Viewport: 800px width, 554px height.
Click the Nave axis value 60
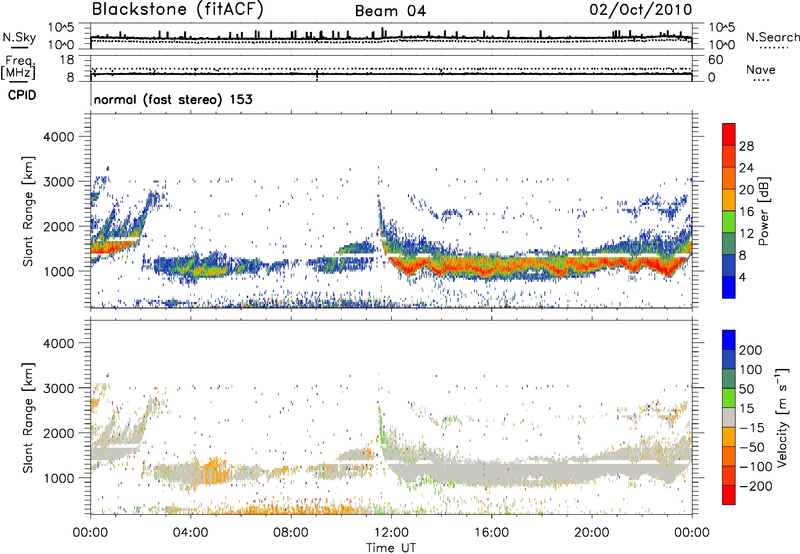[715, 60]
